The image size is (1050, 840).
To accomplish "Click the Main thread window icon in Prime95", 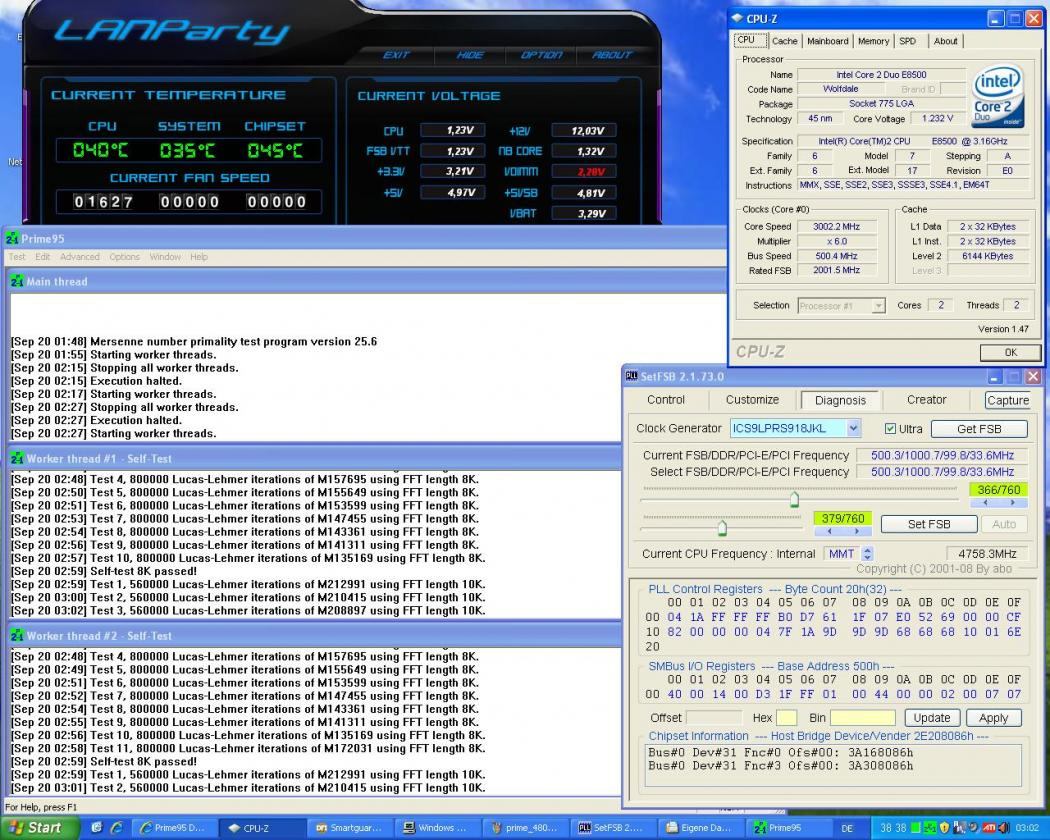I will 17,281.
